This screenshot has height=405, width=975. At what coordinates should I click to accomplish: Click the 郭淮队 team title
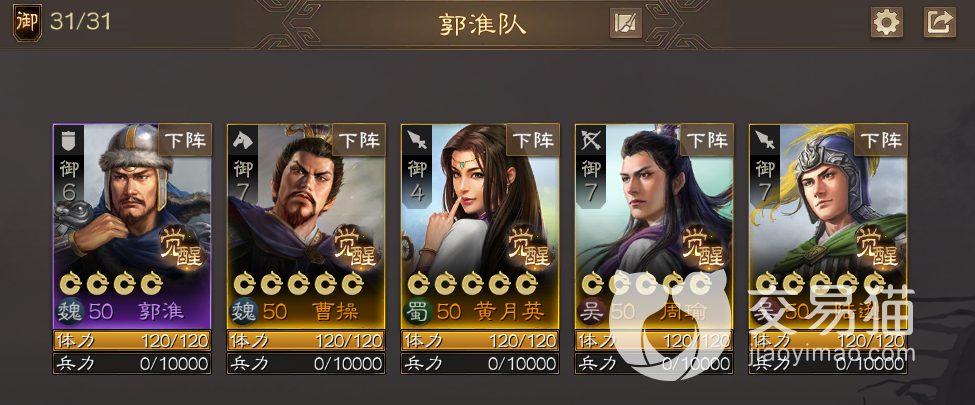483,24
